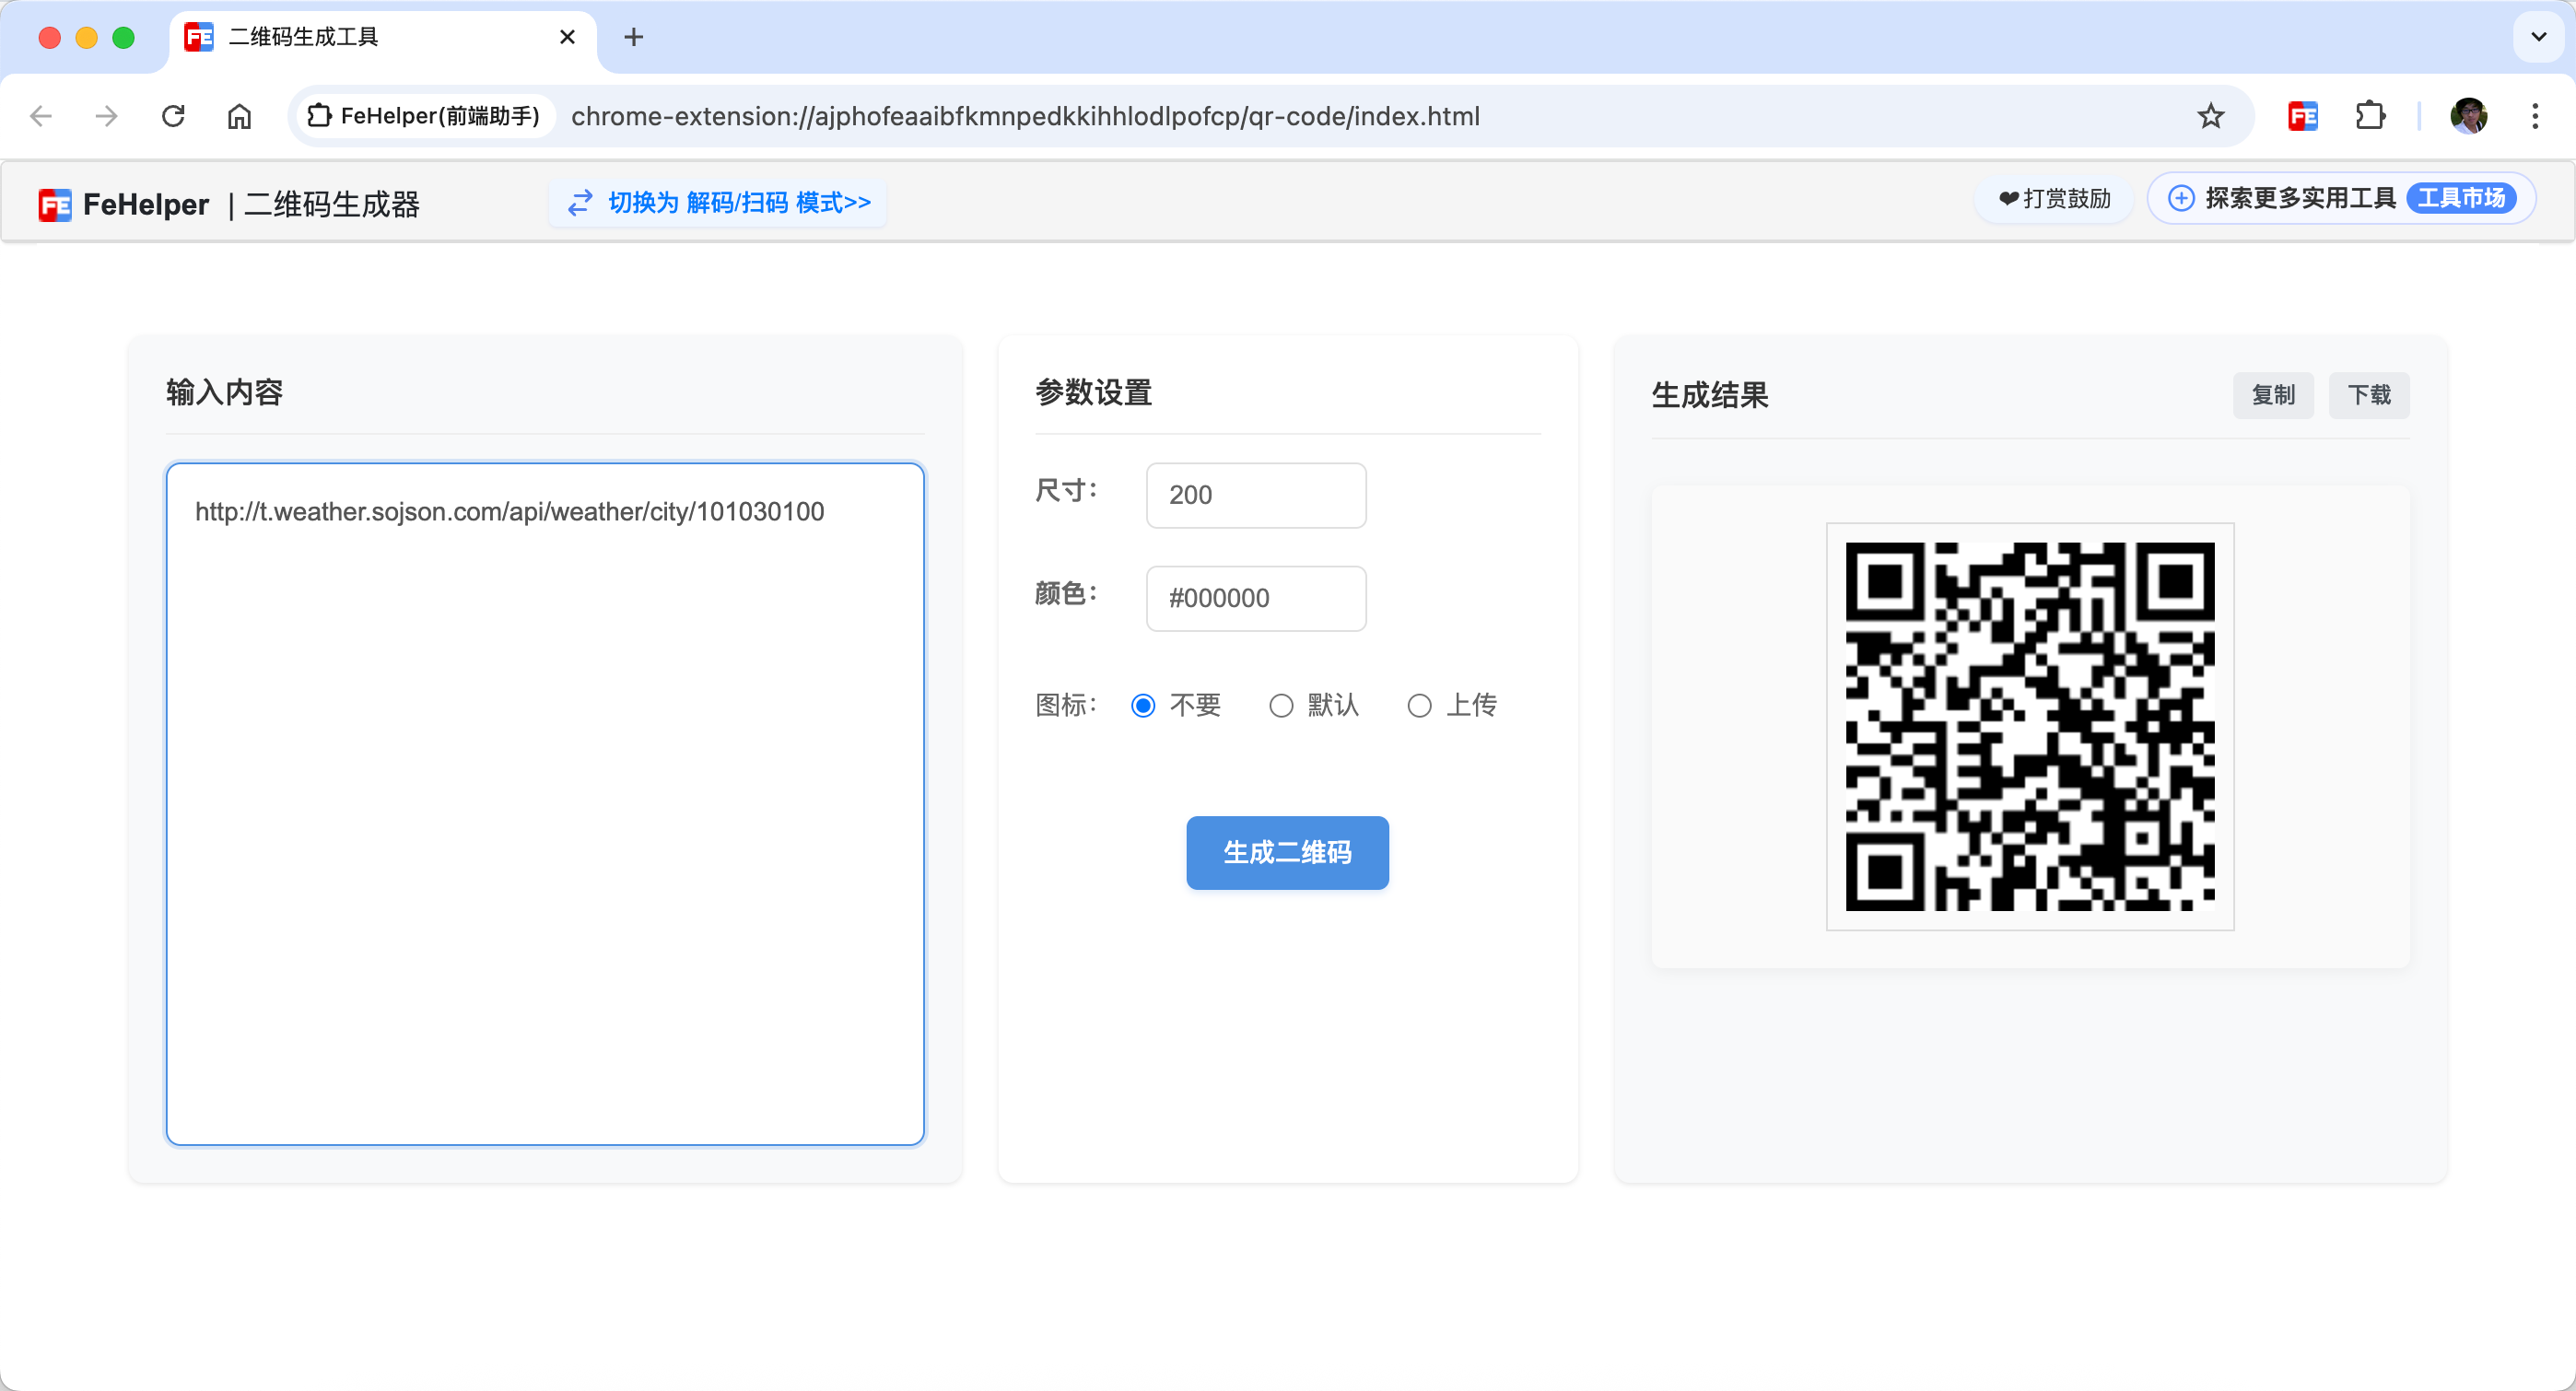Select the 上传 icon radio option
The width and height of the screenshot is (2576, 1391).
click(x=1419, y=706)
